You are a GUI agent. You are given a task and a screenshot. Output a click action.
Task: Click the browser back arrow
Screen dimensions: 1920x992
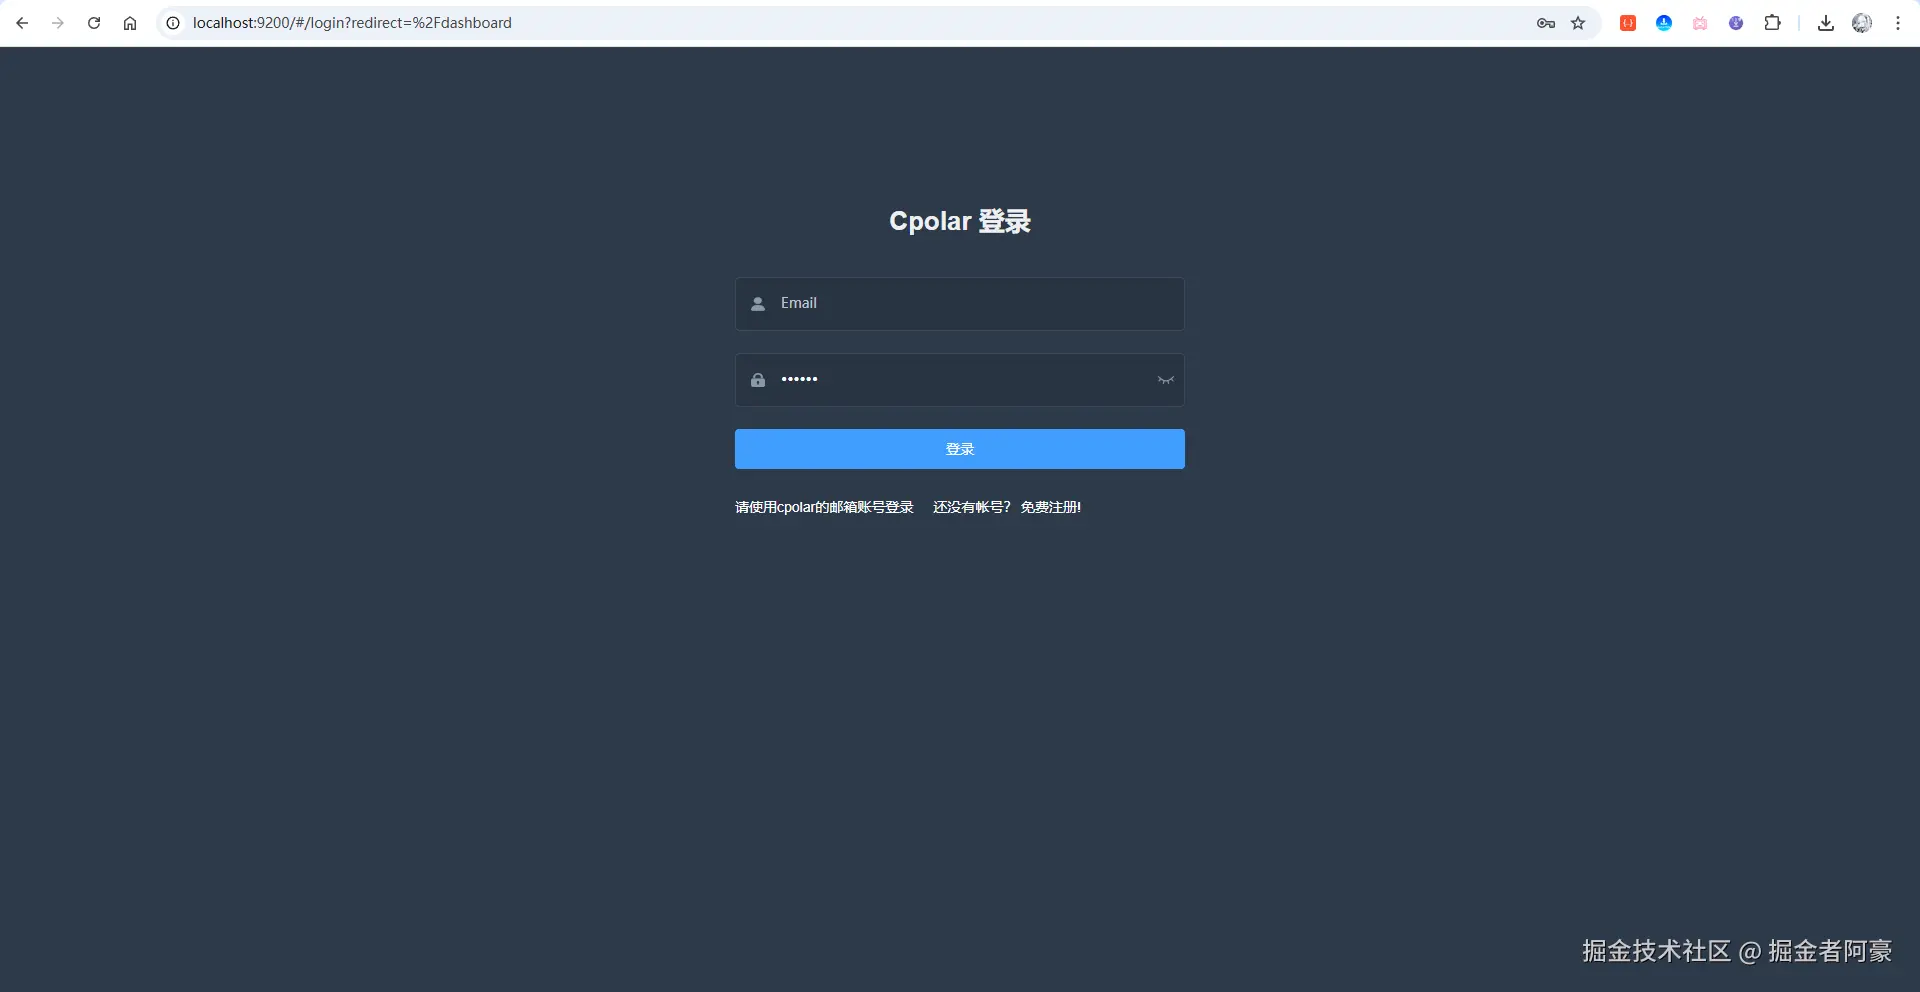click(x=22, y=23)
